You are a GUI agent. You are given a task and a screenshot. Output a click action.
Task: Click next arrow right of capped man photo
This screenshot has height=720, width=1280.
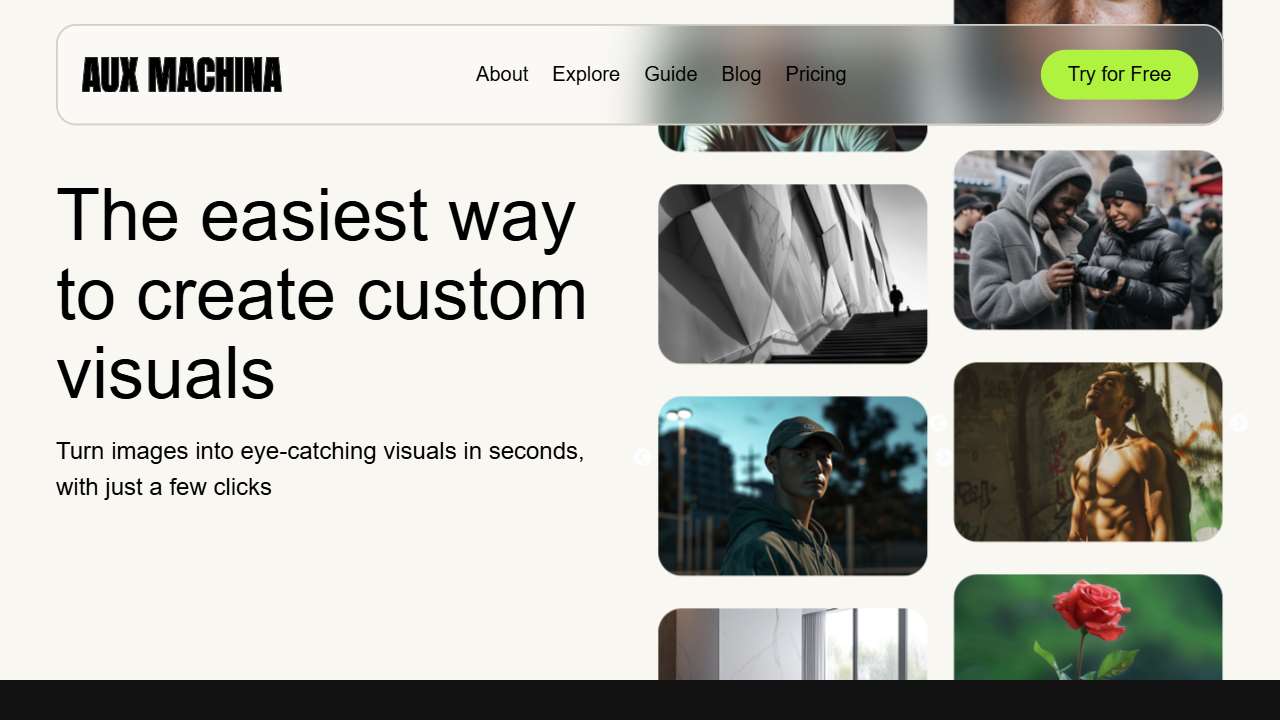click(x=943, y=457)
